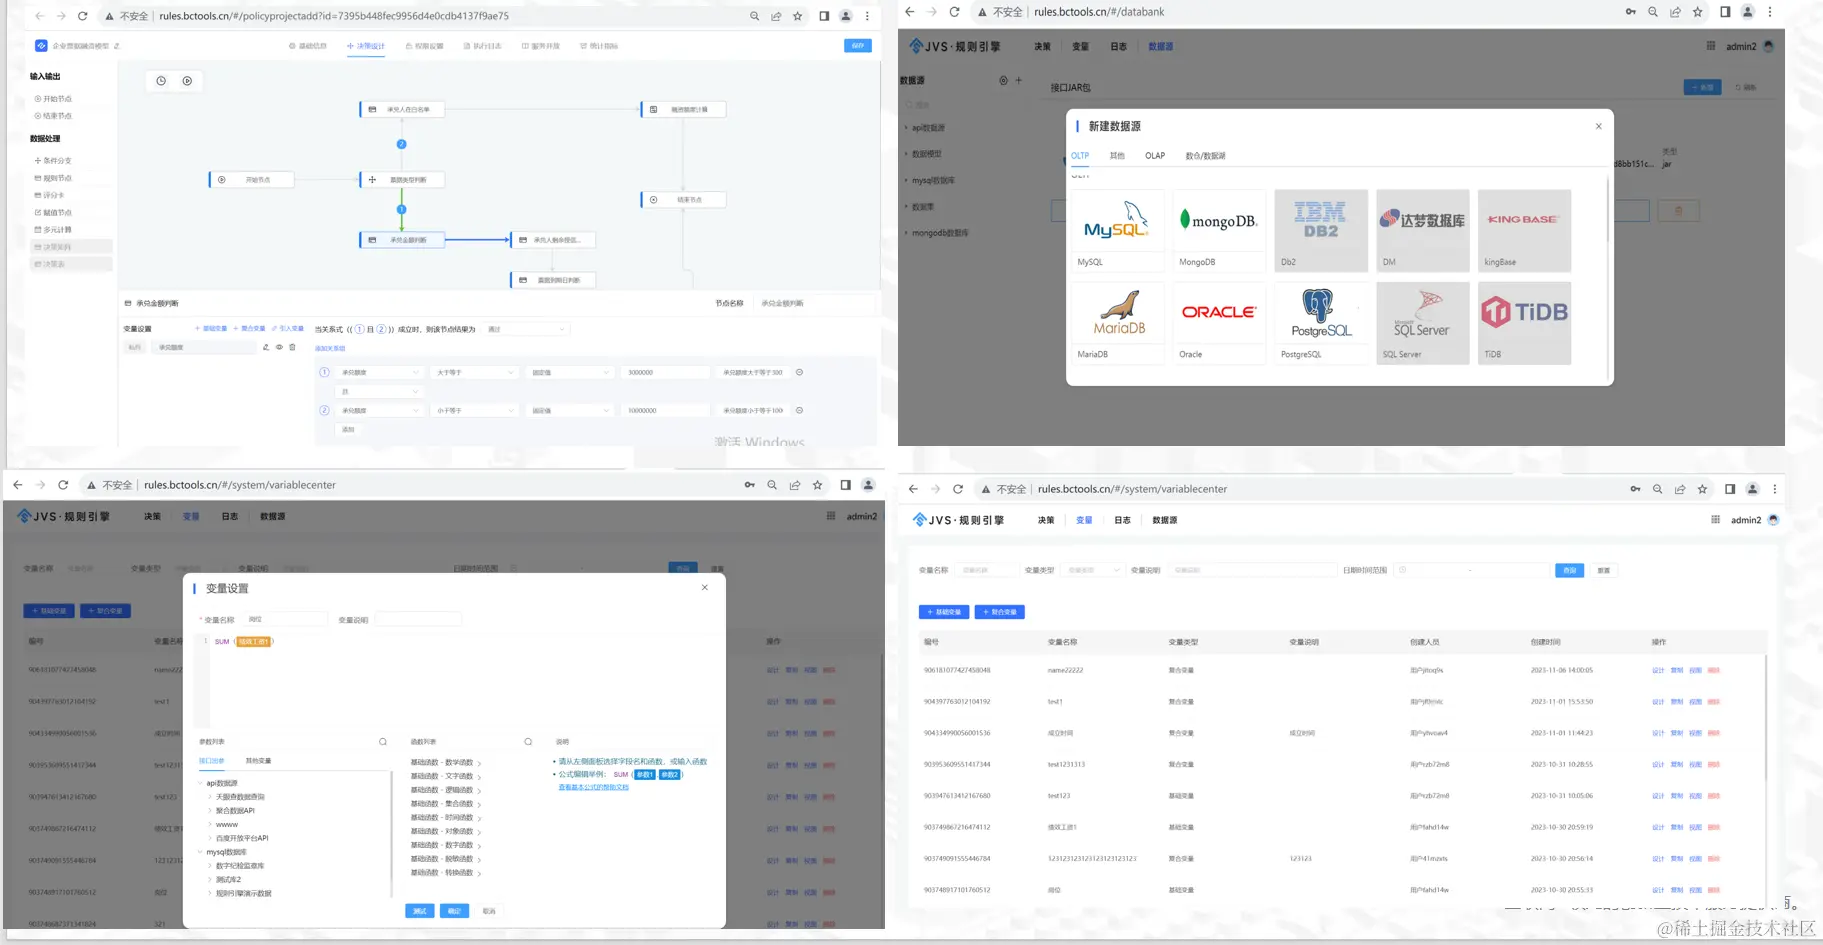Expand the 聚合数据API tree node
This screenshot has height=945, width=1823.
[210, 811]
